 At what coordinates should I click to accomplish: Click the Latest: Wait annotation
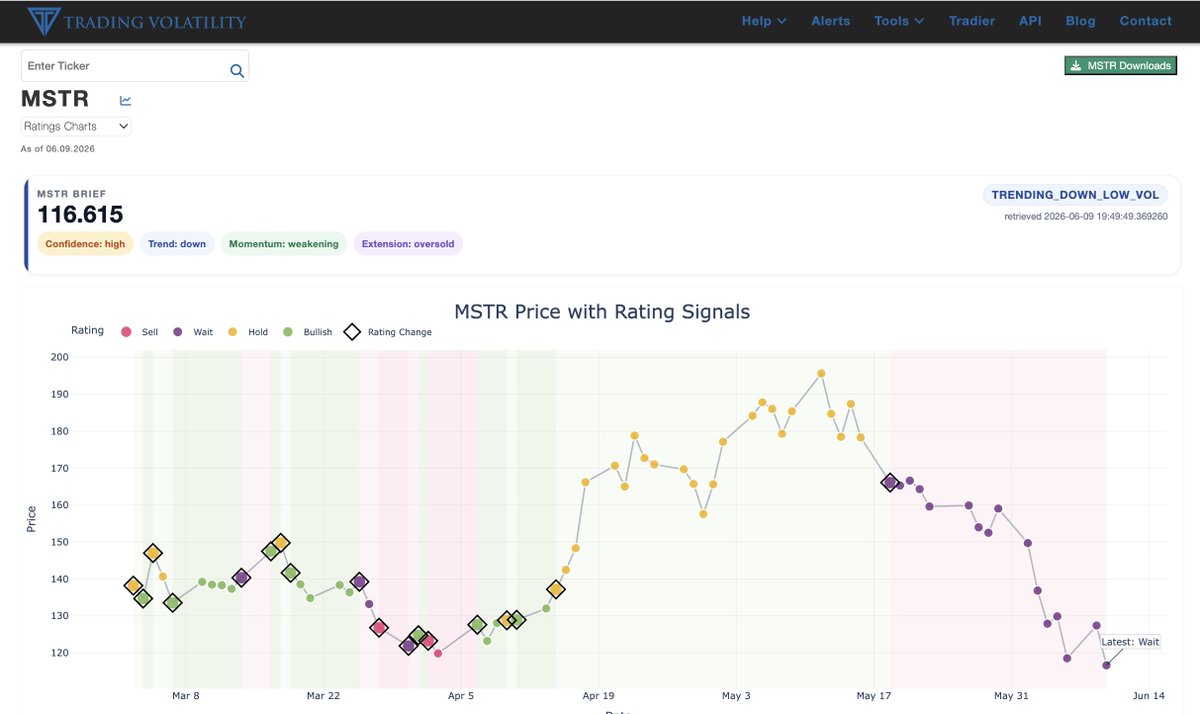point(1130,642)
